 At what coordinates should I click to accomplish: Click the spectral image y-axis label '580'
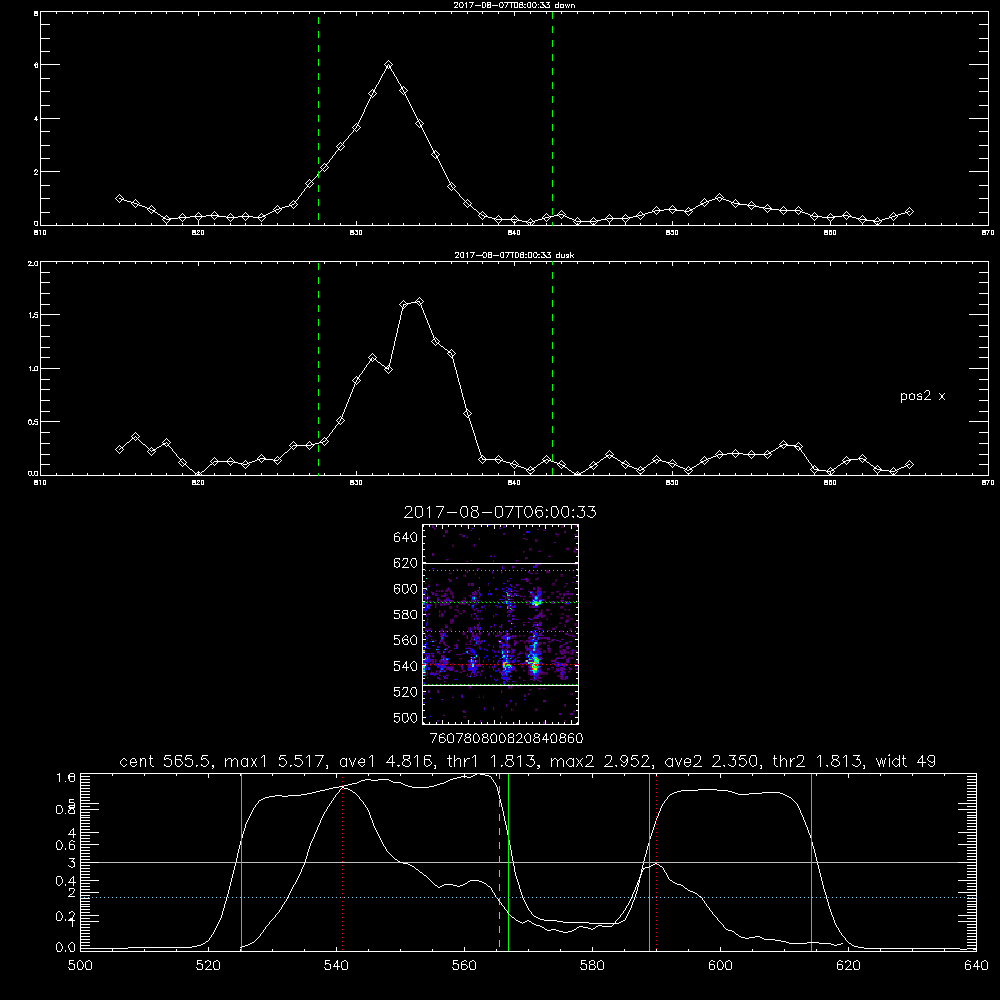[x=405, y=615]
